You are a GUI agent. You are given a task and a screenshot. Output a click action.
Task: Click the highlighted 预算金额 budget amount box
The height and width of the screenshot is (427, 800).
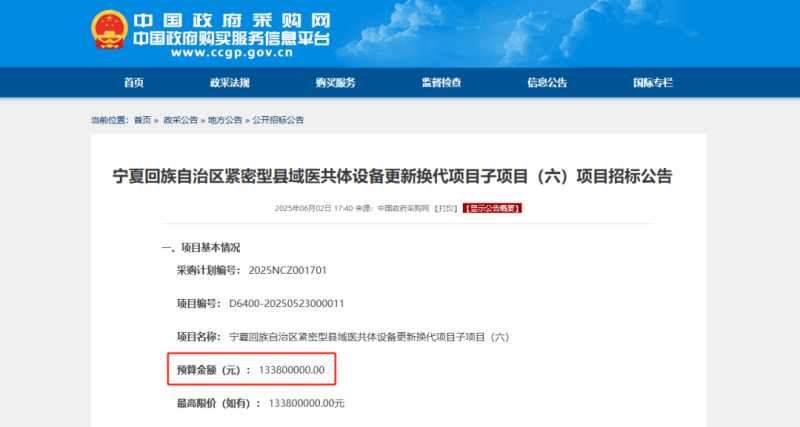[x=250, y=370]
